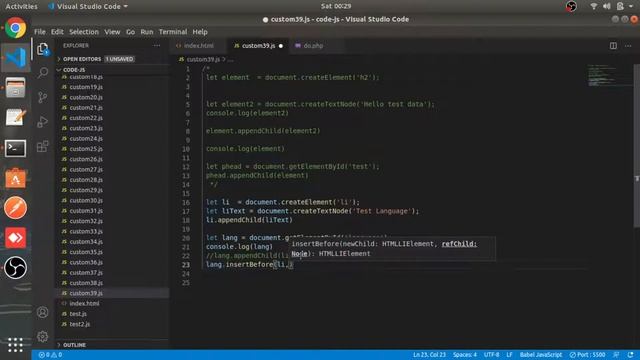
Task: Collapse the CODE-JS folder section
Action: 112,70
